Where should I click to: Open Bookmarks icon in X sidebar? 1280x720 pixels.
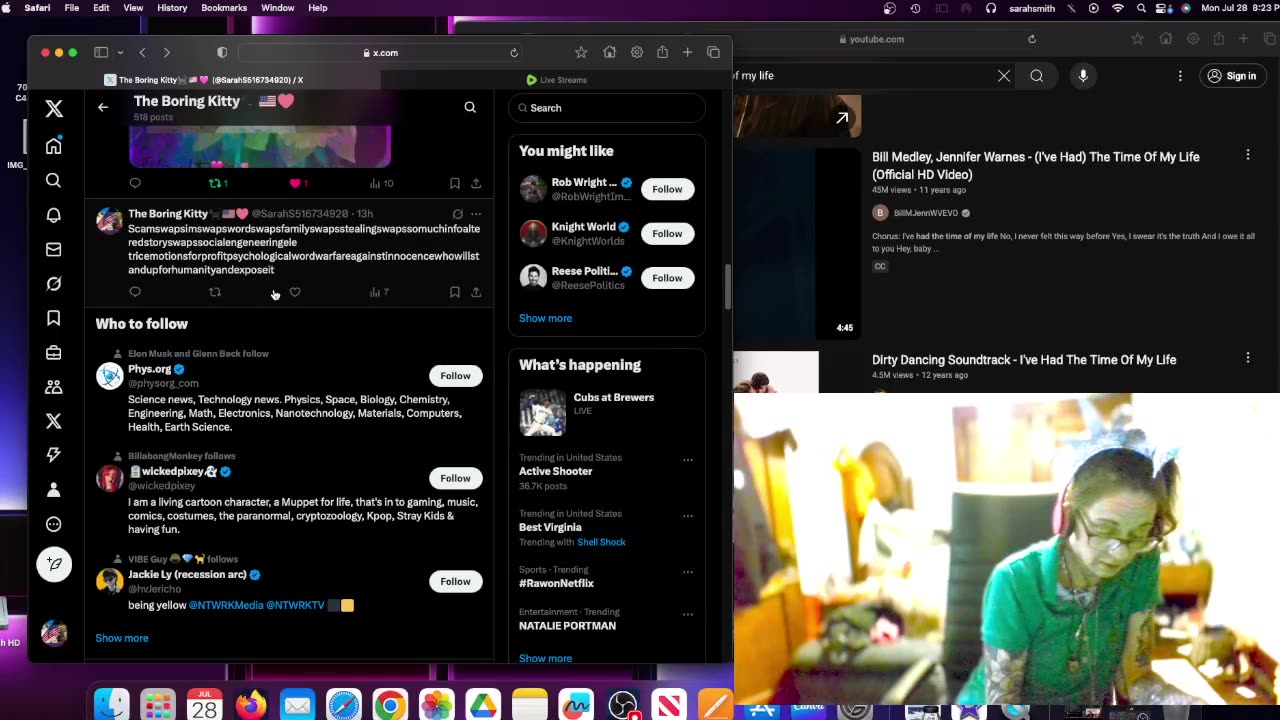click(54, 318)
